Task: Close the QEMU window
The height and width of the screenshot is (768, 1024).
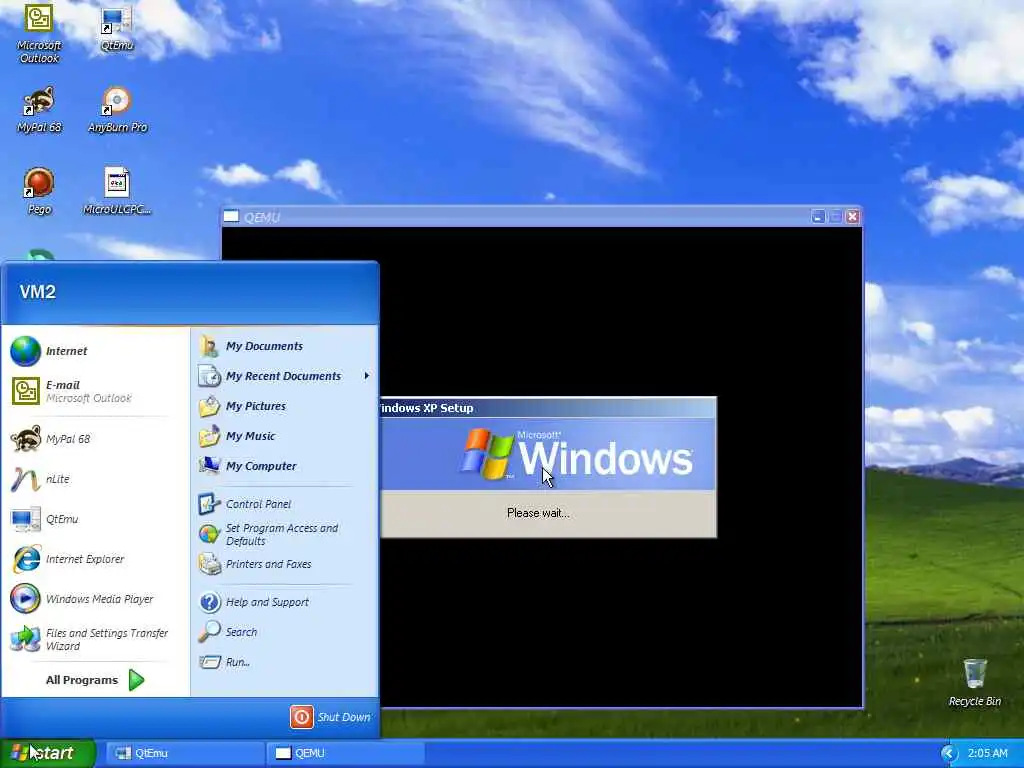Action: (852, 216)
